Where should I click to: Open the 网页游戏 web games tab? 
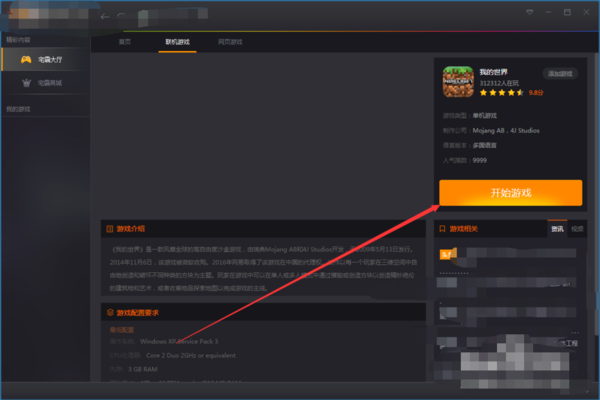tap(230, 43)
